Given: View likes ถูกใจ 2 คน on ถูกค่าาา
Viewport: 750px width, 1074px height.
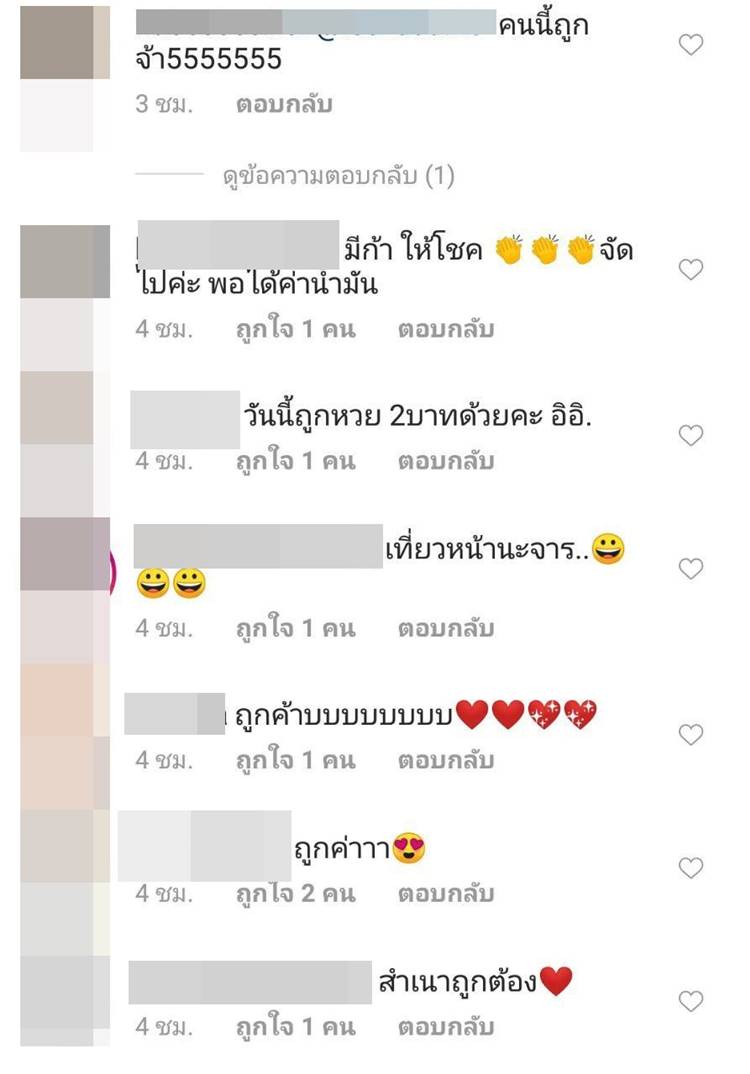Looking at the screenshot, I should 296,894.
